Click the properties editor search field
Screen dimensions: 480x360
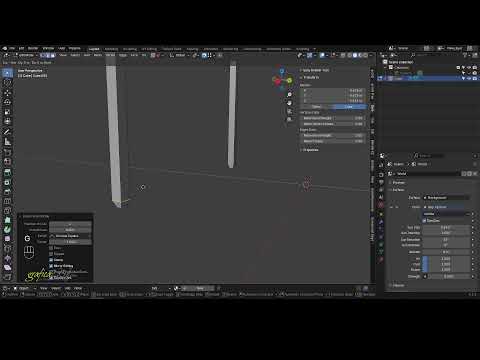430,156
